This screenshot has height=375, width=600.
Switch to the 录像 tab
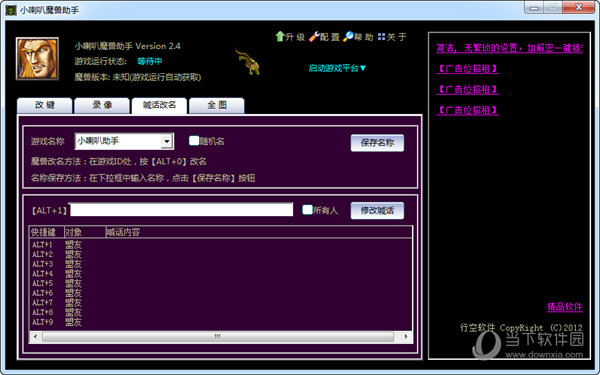pos(102,105)
